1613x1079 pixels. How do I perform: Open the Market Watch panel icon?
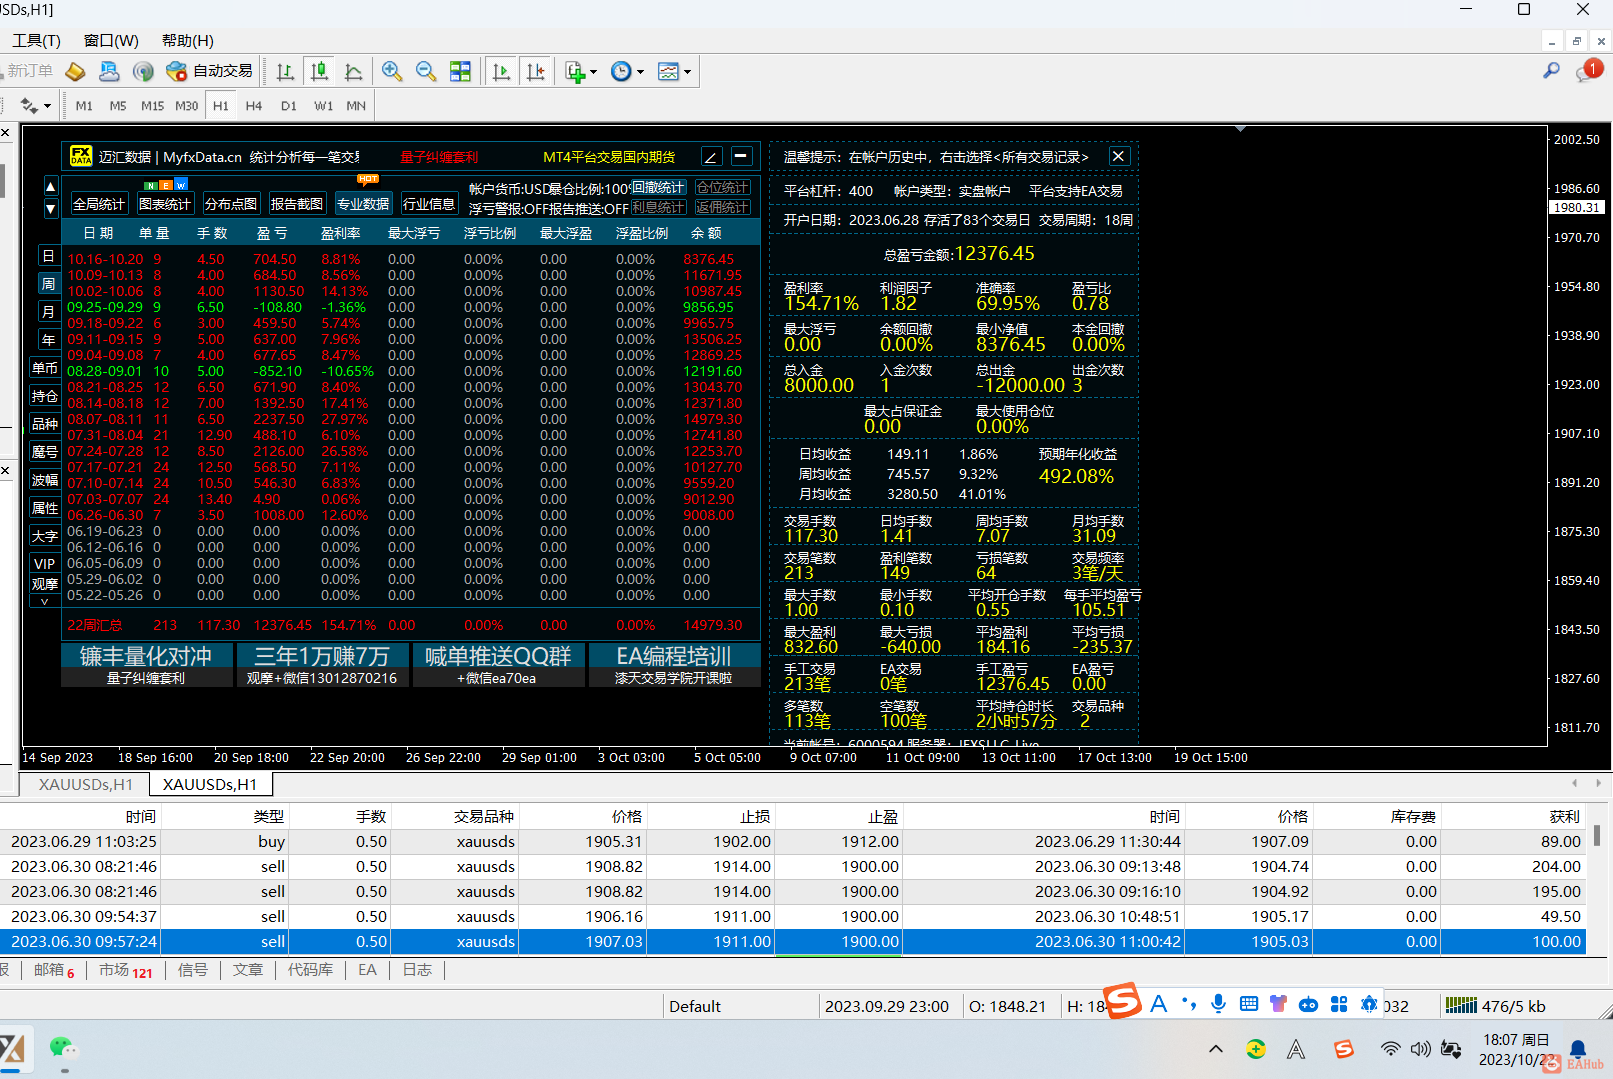point(76,71)
